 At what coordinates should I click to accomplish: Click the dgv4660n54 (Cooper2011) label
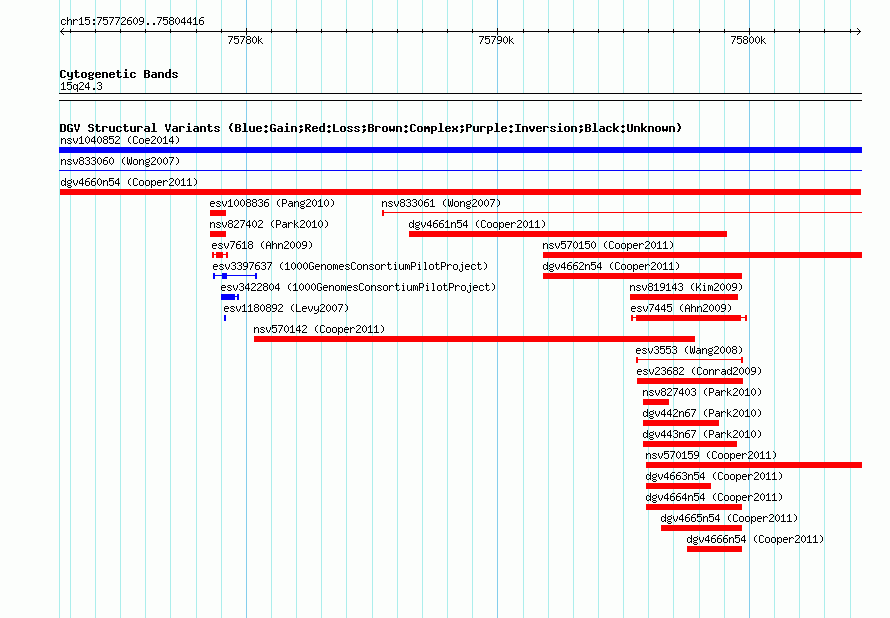tap(129, 182)
